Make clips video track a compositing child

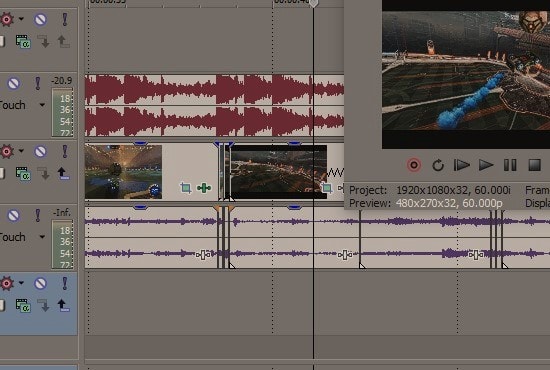pyautogui.click(x=43, y=174)
